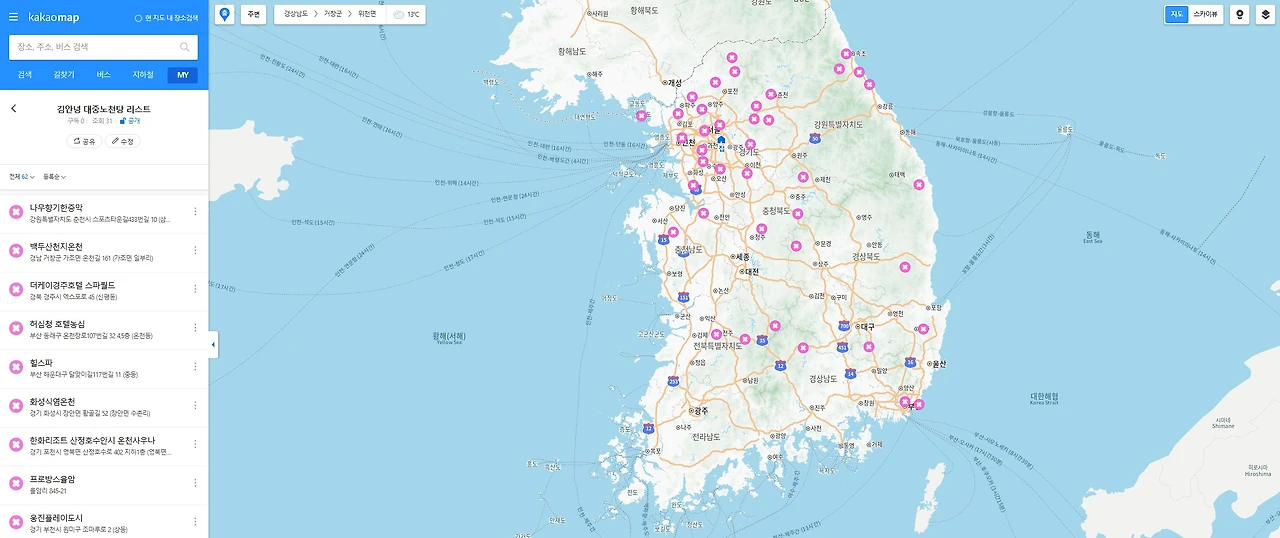Open more options for 나무향기한증막
Screen dimensions: 1280x538
[195, 212]
